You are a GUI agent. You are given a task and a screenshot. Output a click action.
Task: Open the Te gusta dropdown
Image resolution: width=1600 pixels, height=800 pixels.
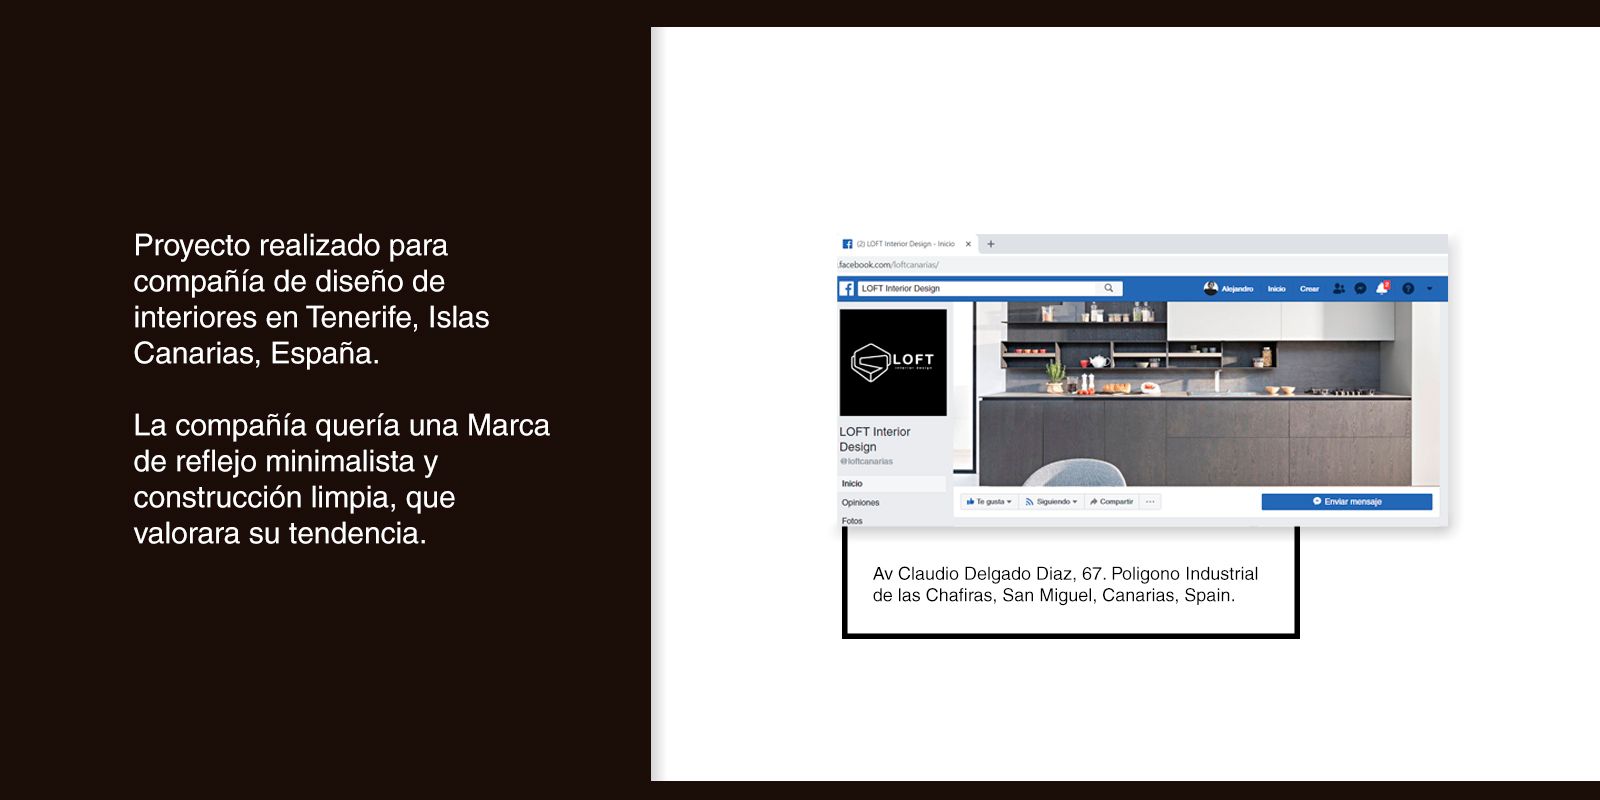[x=989, y=502]
